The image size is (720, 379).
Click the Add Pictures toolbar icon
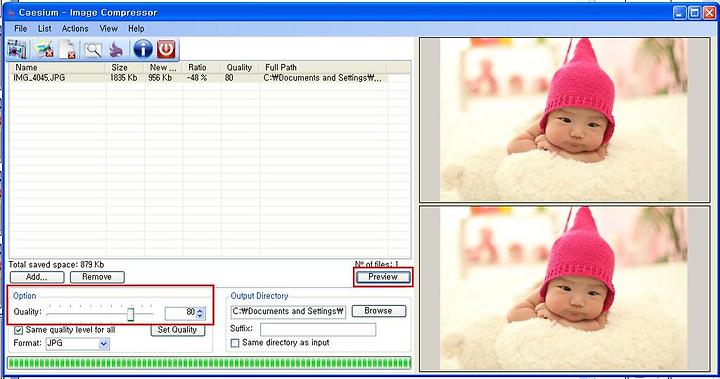click(x=17, y=49)
